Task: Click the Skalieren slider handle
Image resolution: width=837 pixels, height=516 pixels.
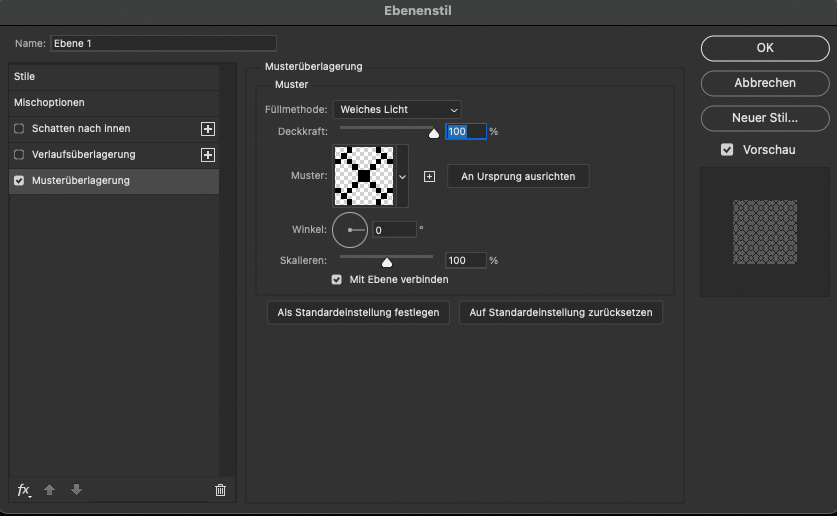Action: [x=387, y=263]
